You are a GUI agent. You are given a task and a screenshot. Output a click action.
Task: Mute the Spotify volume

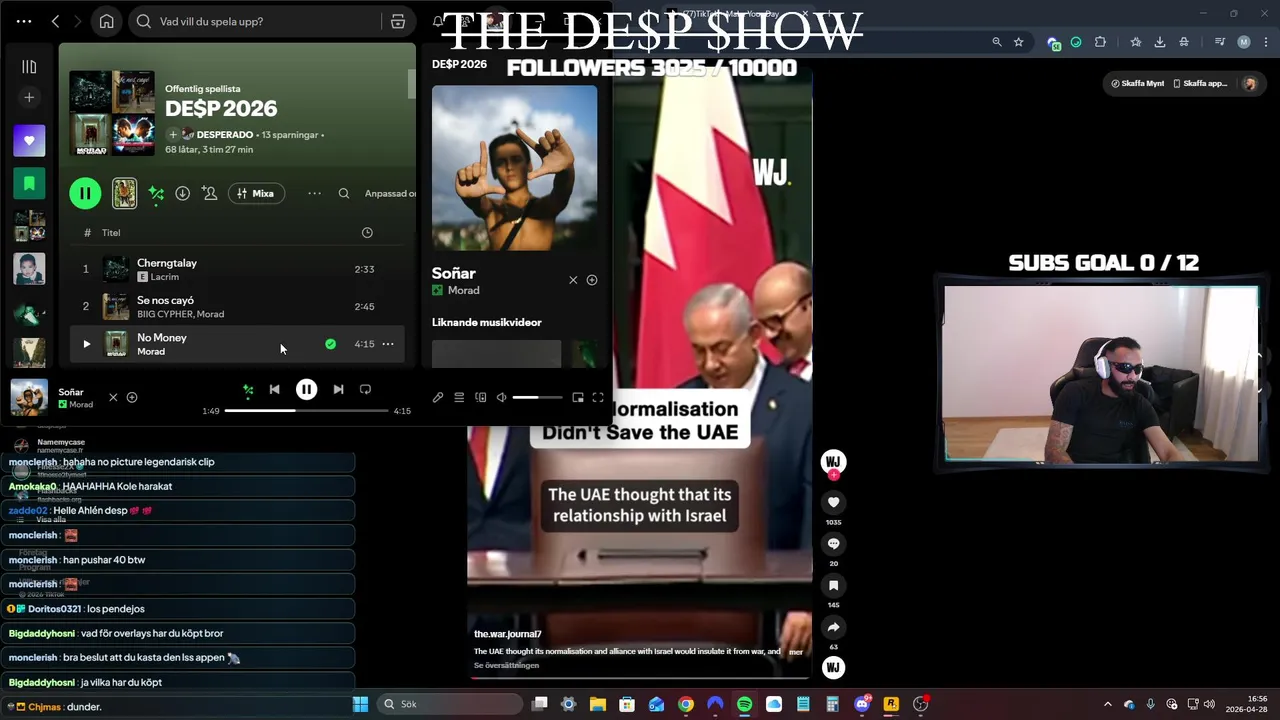click(x=501, y=397)
